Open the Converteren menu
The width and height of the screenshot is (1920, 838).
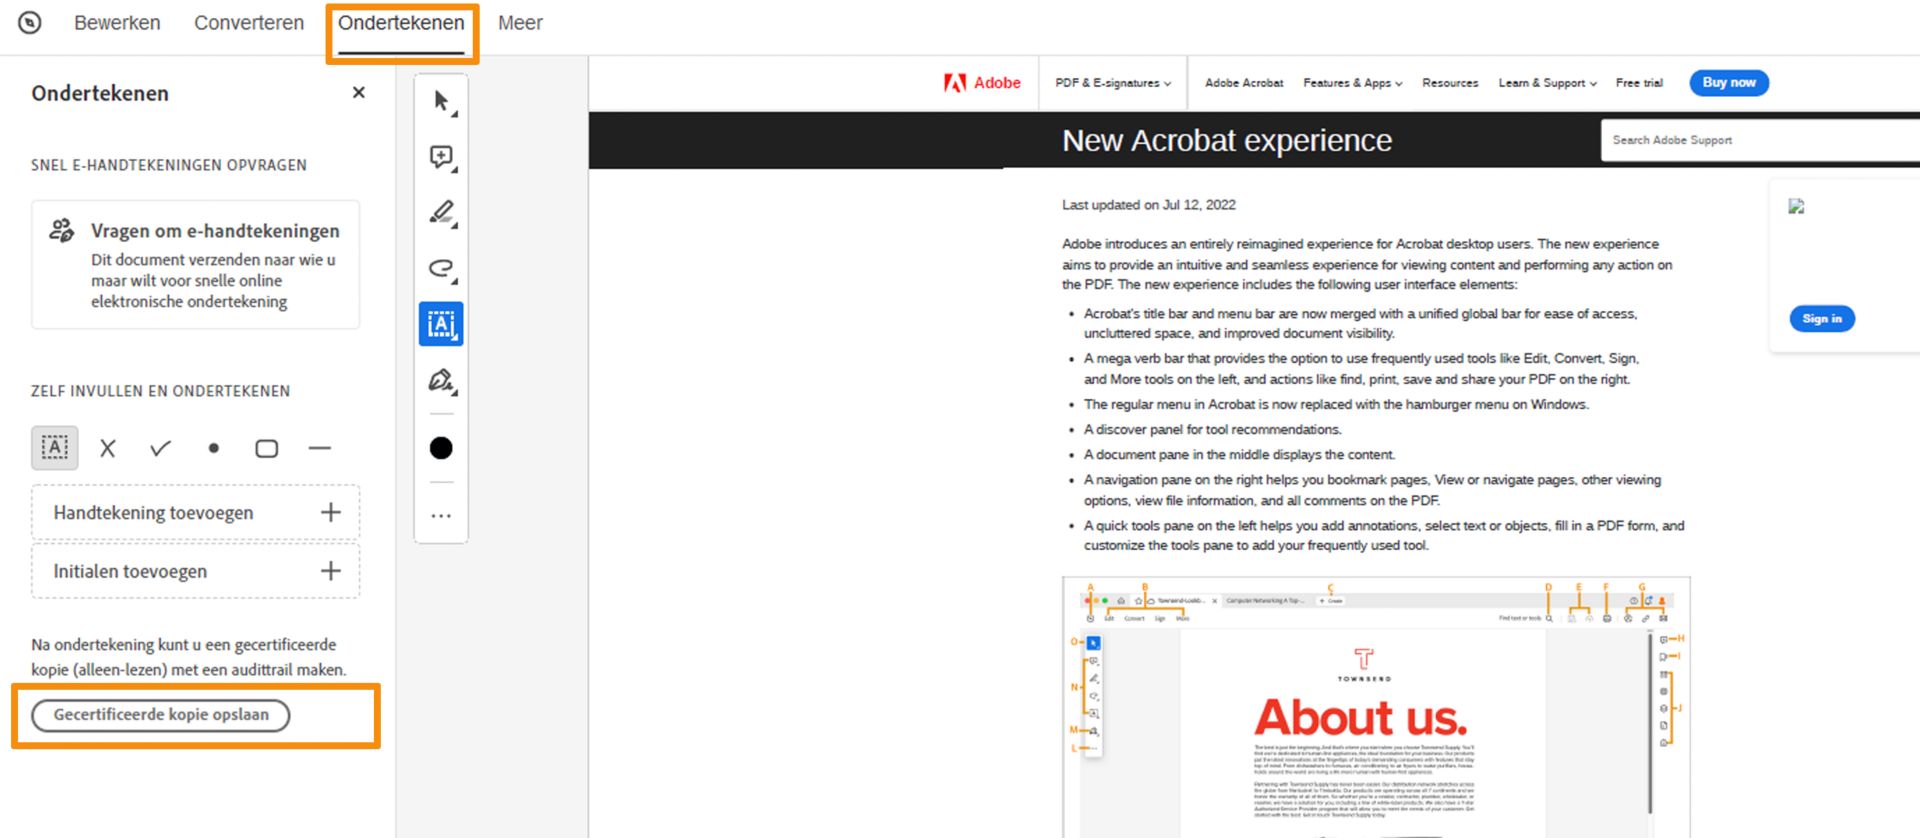249,23
